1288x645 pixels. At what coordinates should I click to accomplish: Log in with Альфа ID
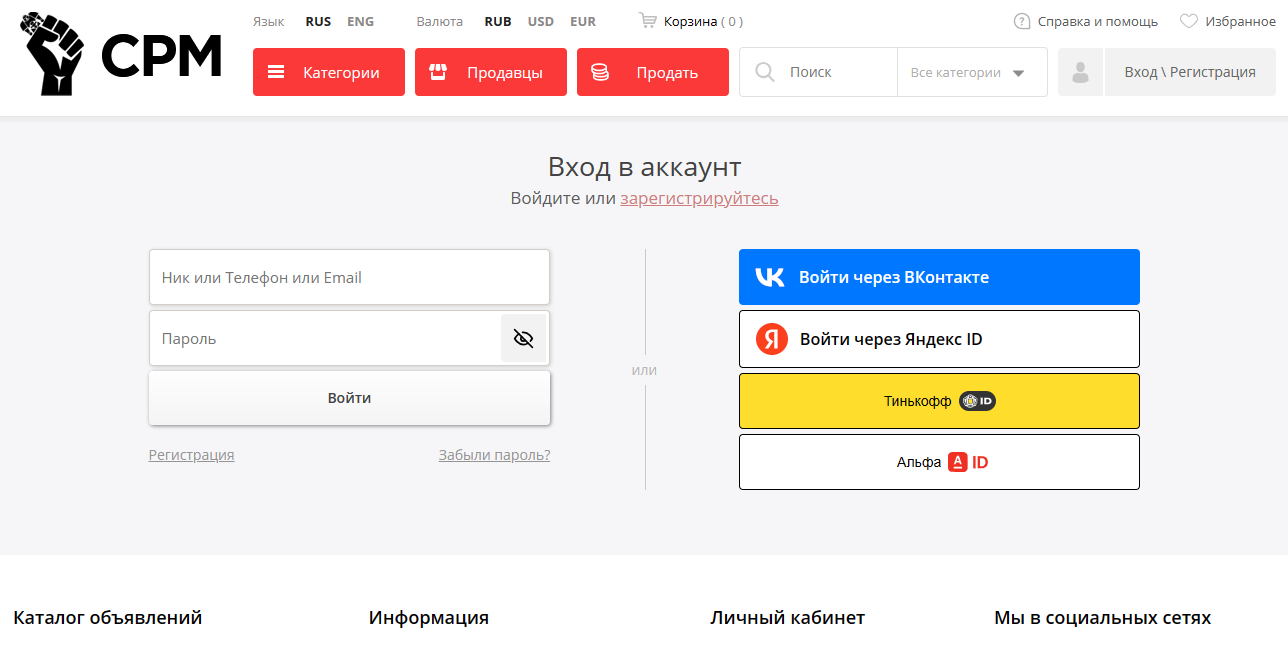coord(939,462)
